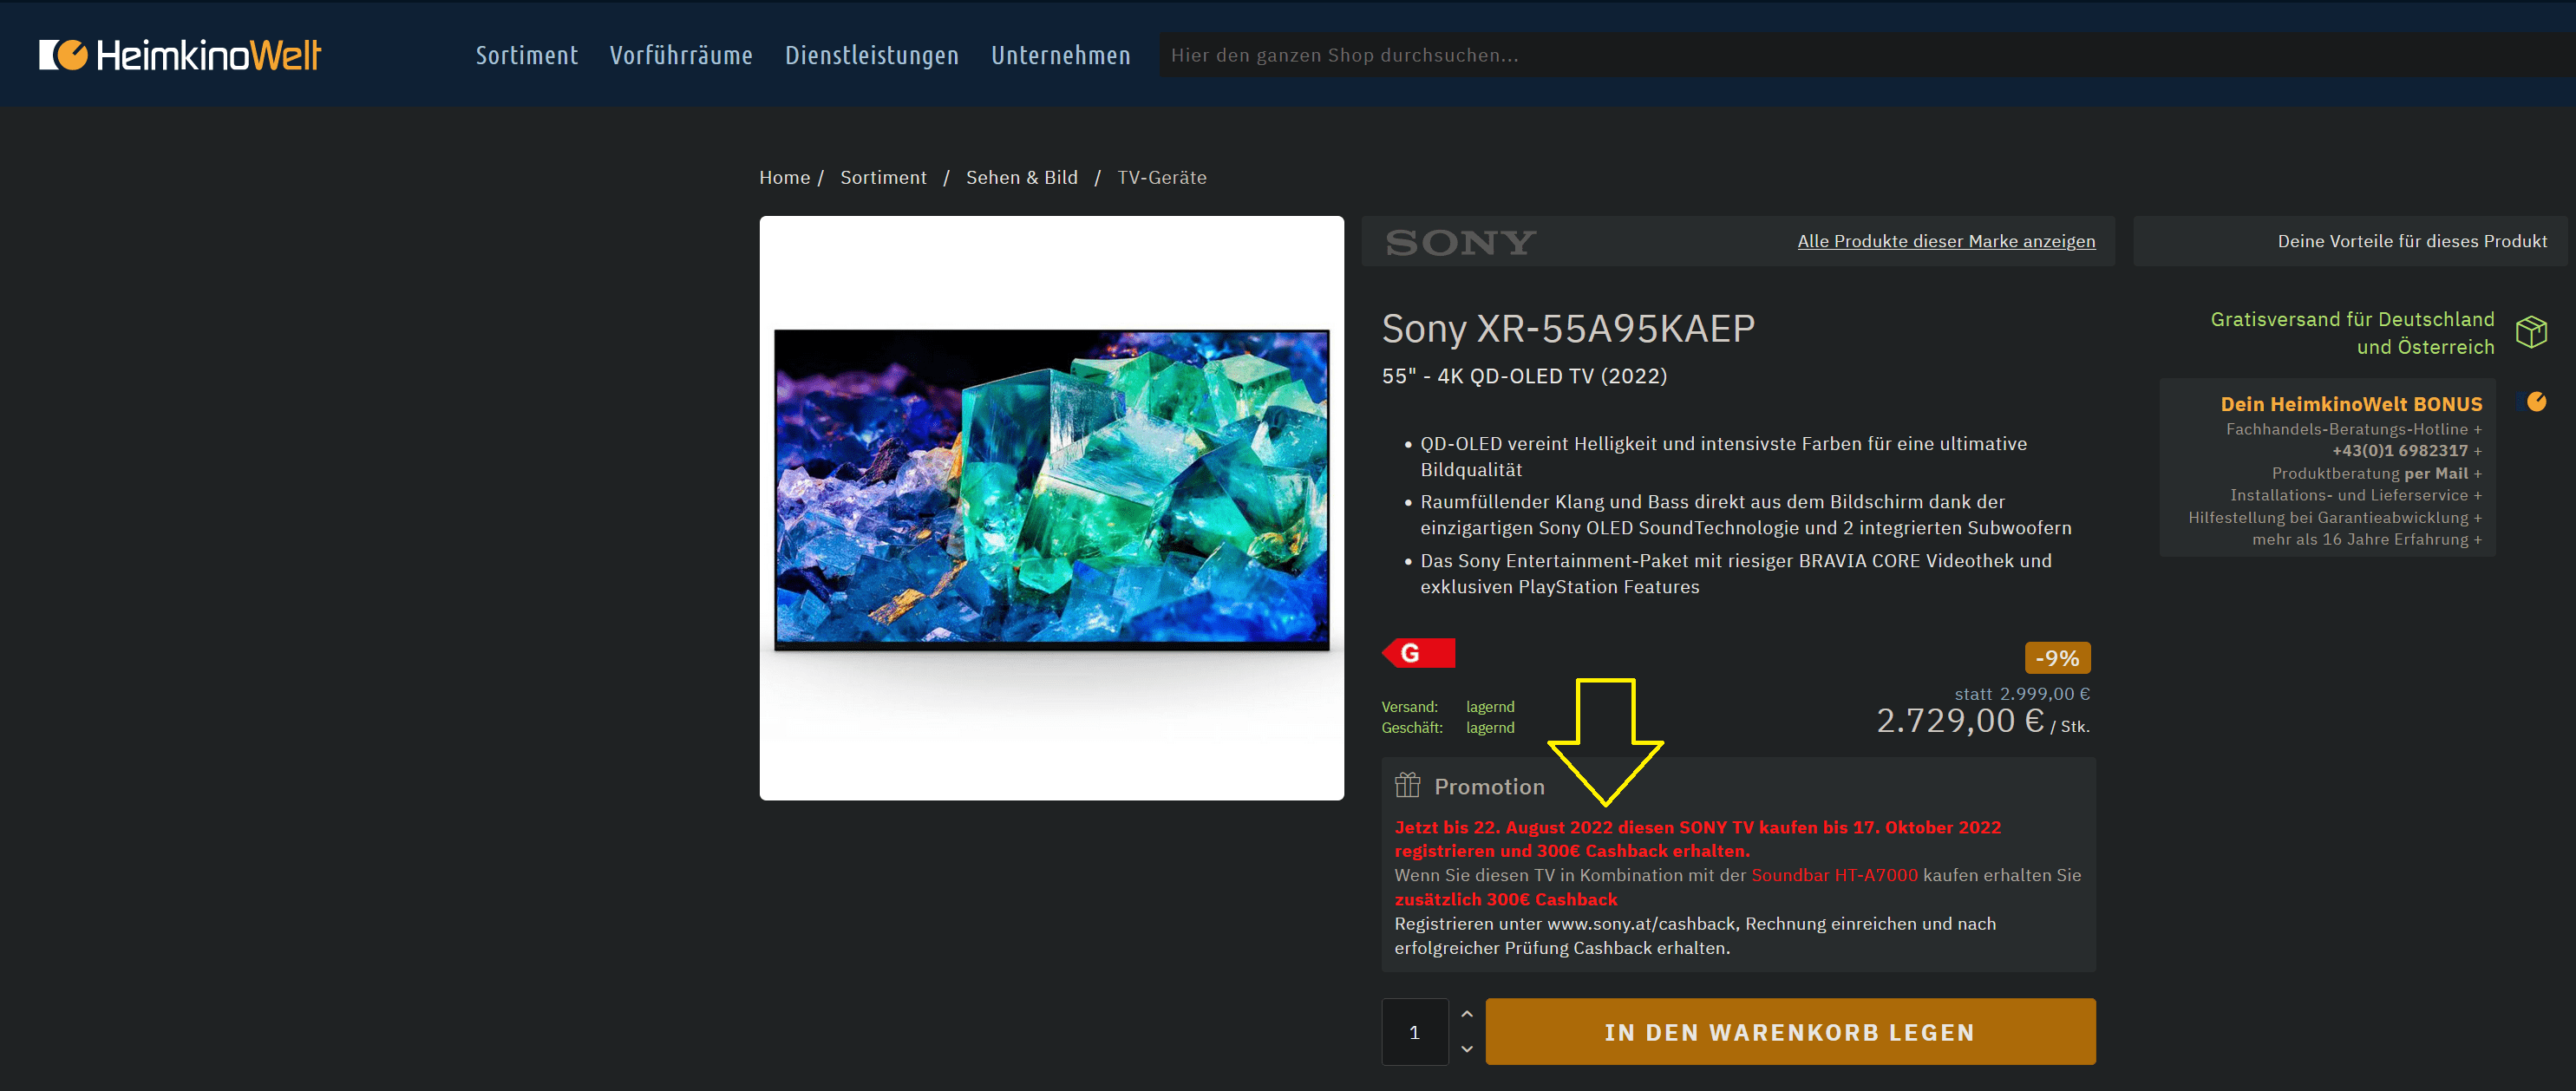This screenshot has height=1091, width=2576.
Task: Click the orange HeimkinoWelt bonus icon
Action: point(2536,402)
